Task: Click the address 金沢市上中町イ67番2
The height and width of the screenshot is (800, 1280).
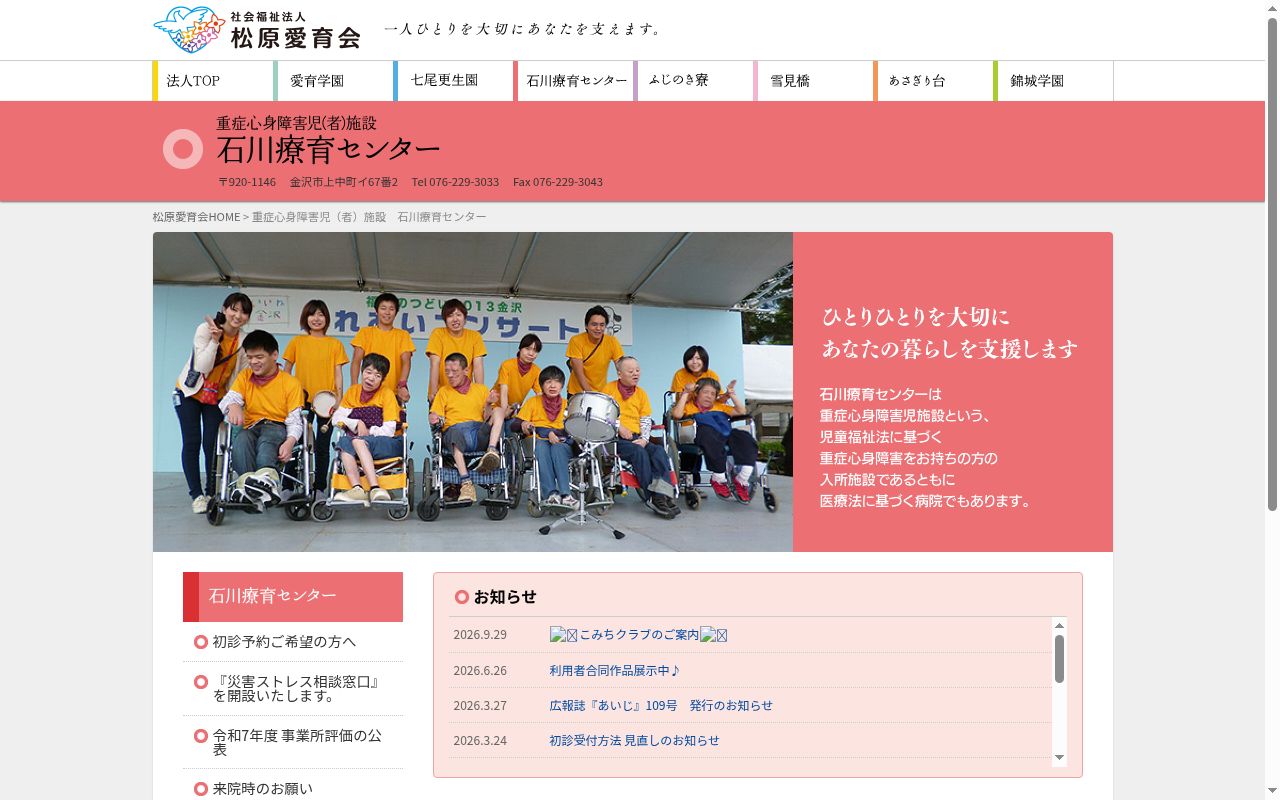Action: (x=344, y=182)
